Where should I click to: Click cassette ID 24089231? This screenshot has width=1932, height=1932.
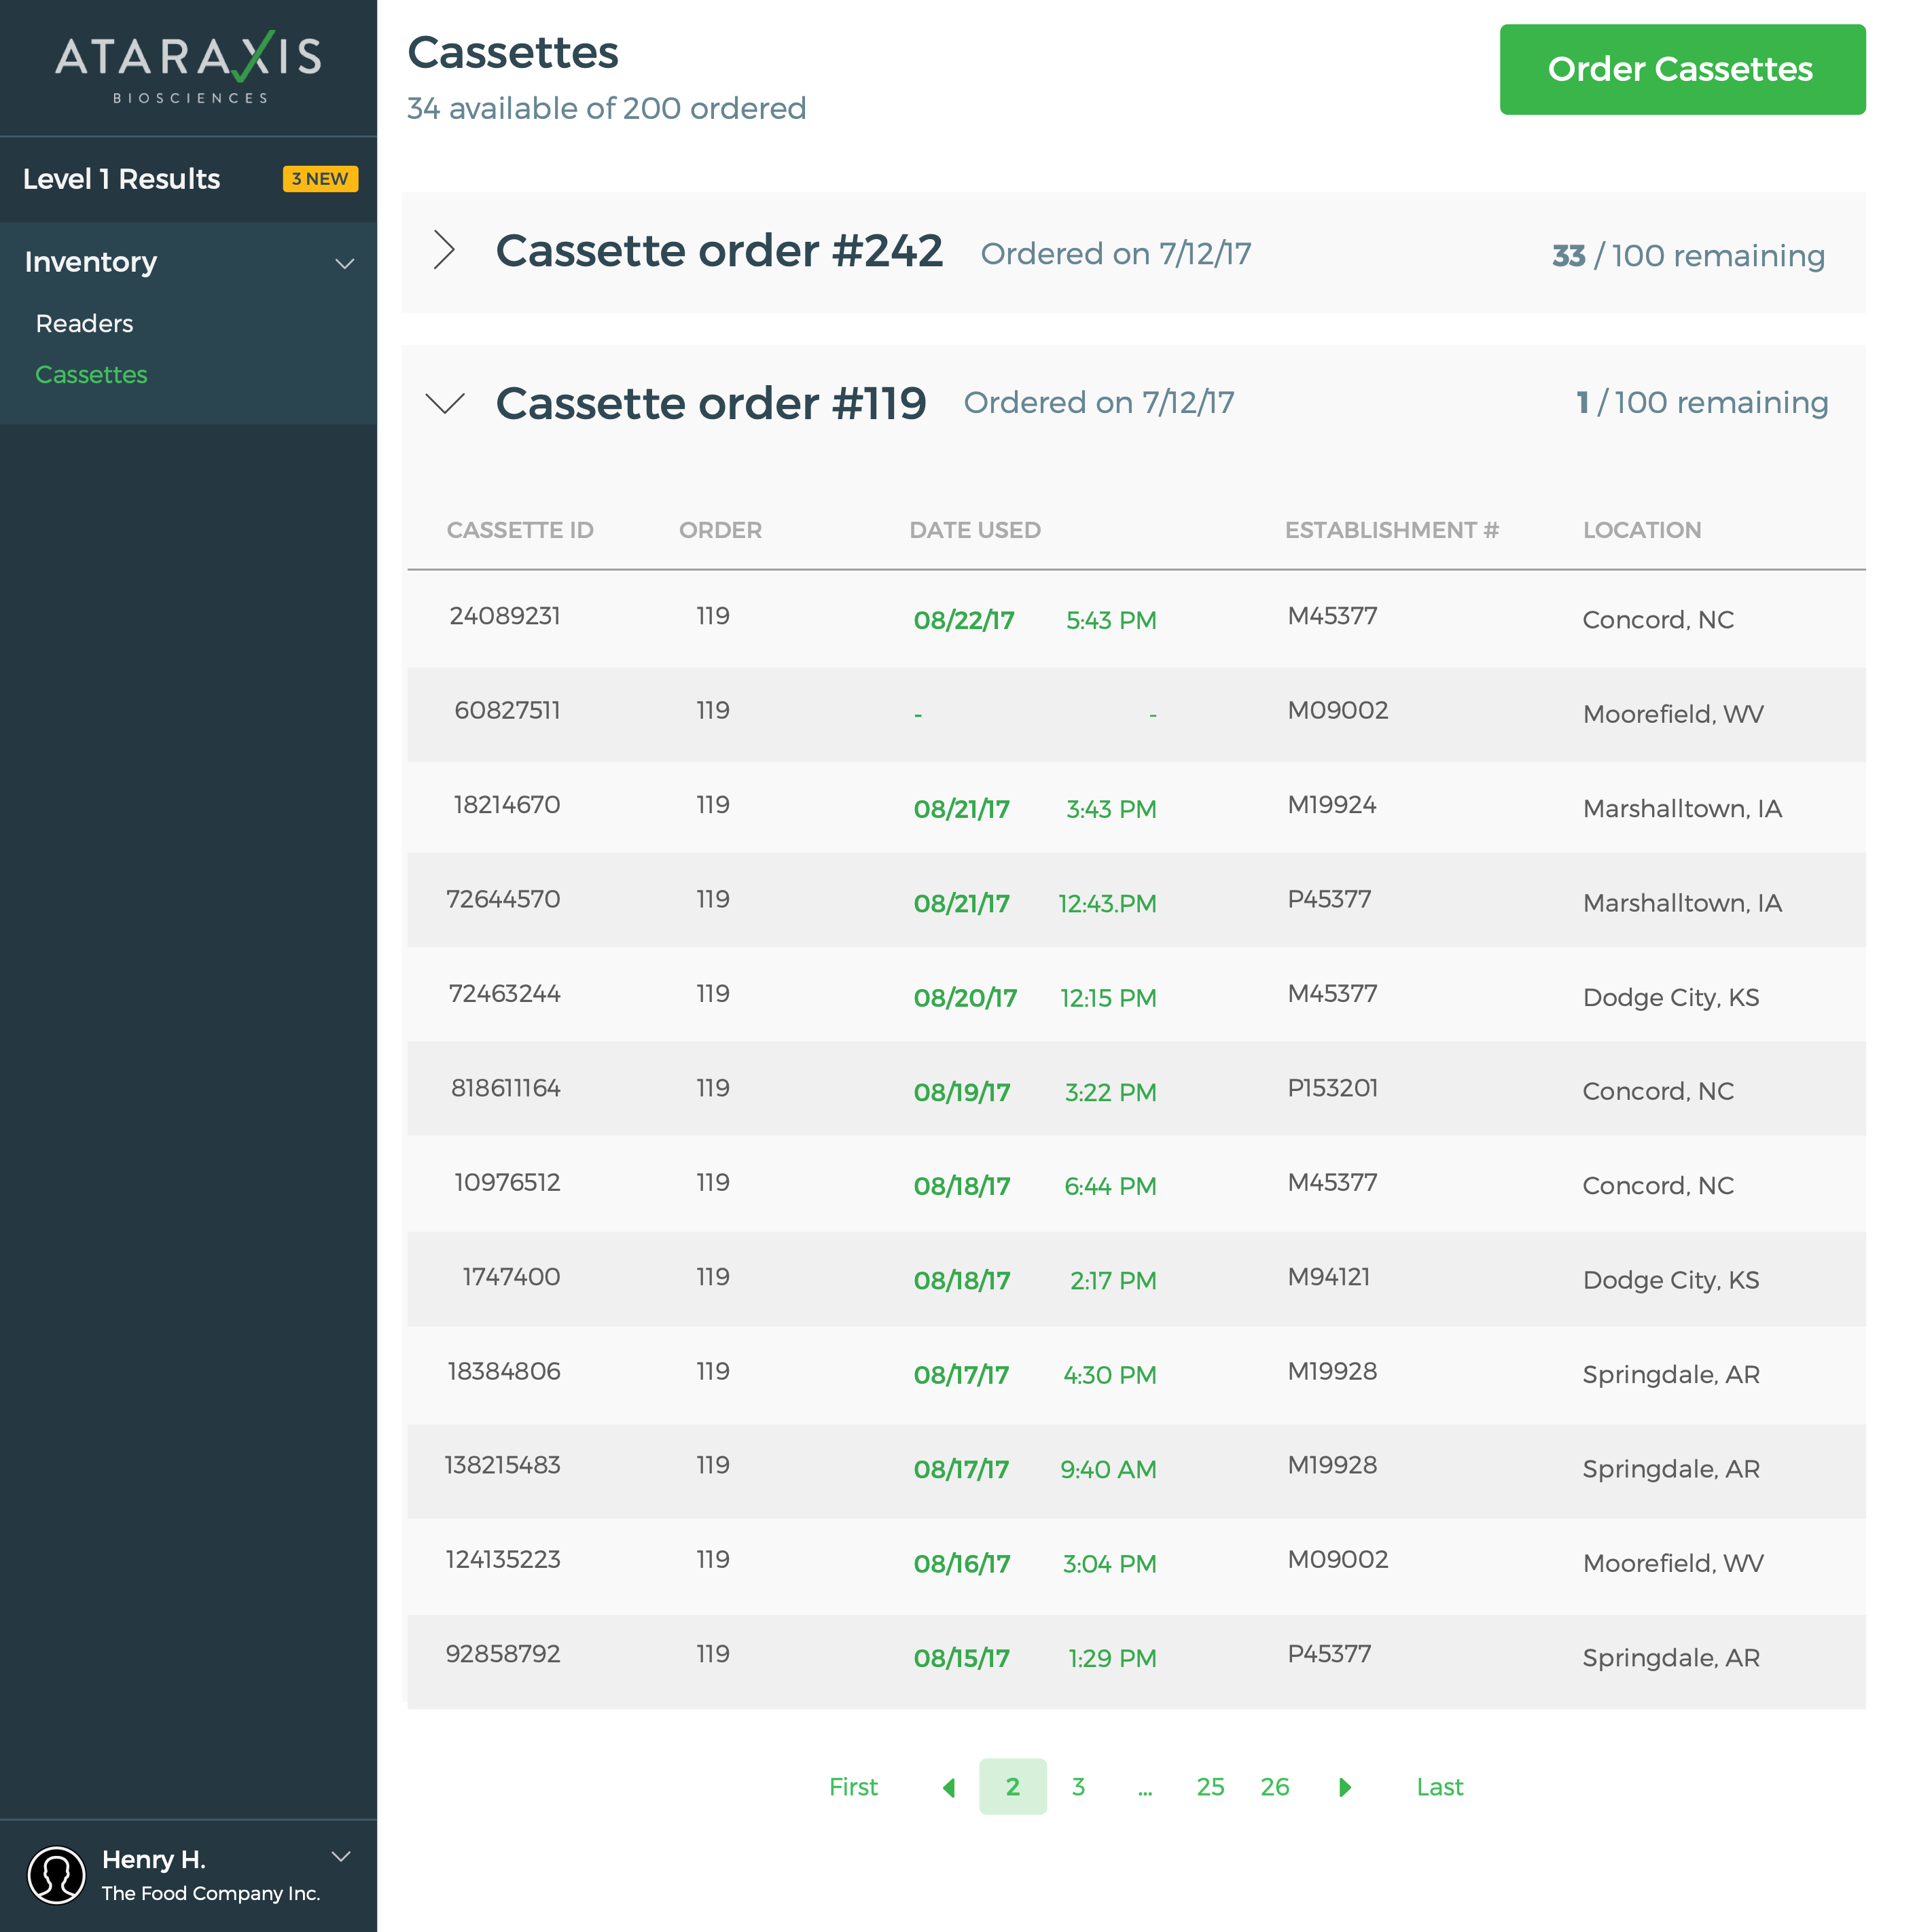[505, 616]
